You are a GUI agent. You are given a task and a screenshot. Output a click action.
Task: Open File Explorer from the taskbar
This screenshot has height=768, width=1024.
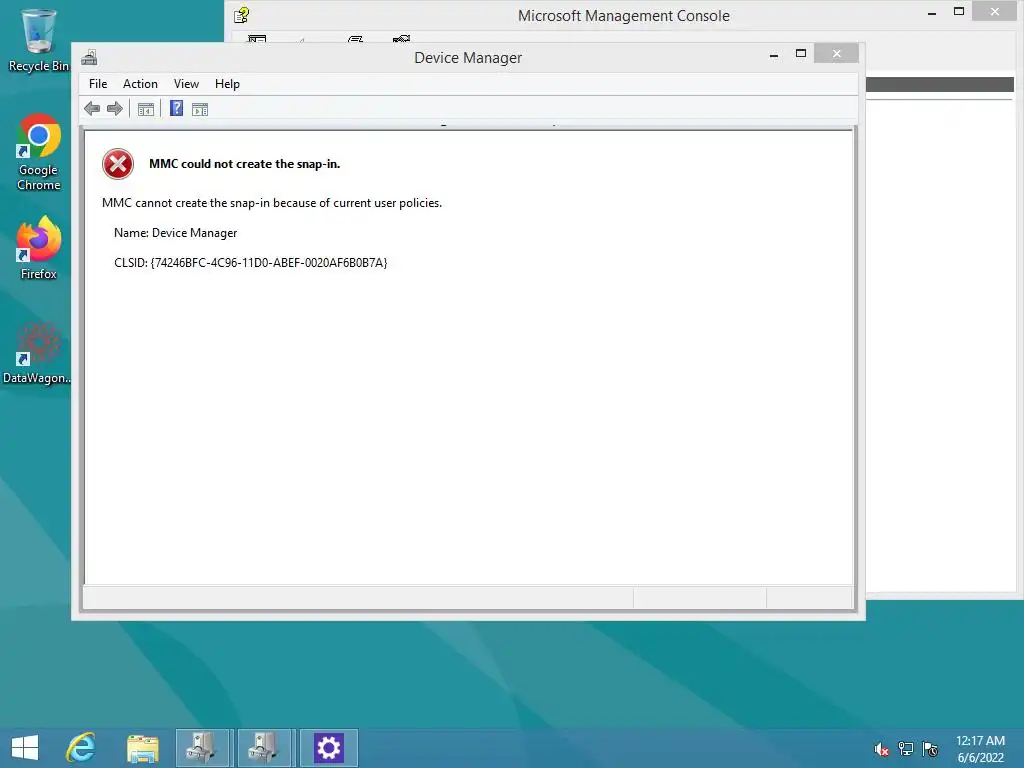[142, 748]
